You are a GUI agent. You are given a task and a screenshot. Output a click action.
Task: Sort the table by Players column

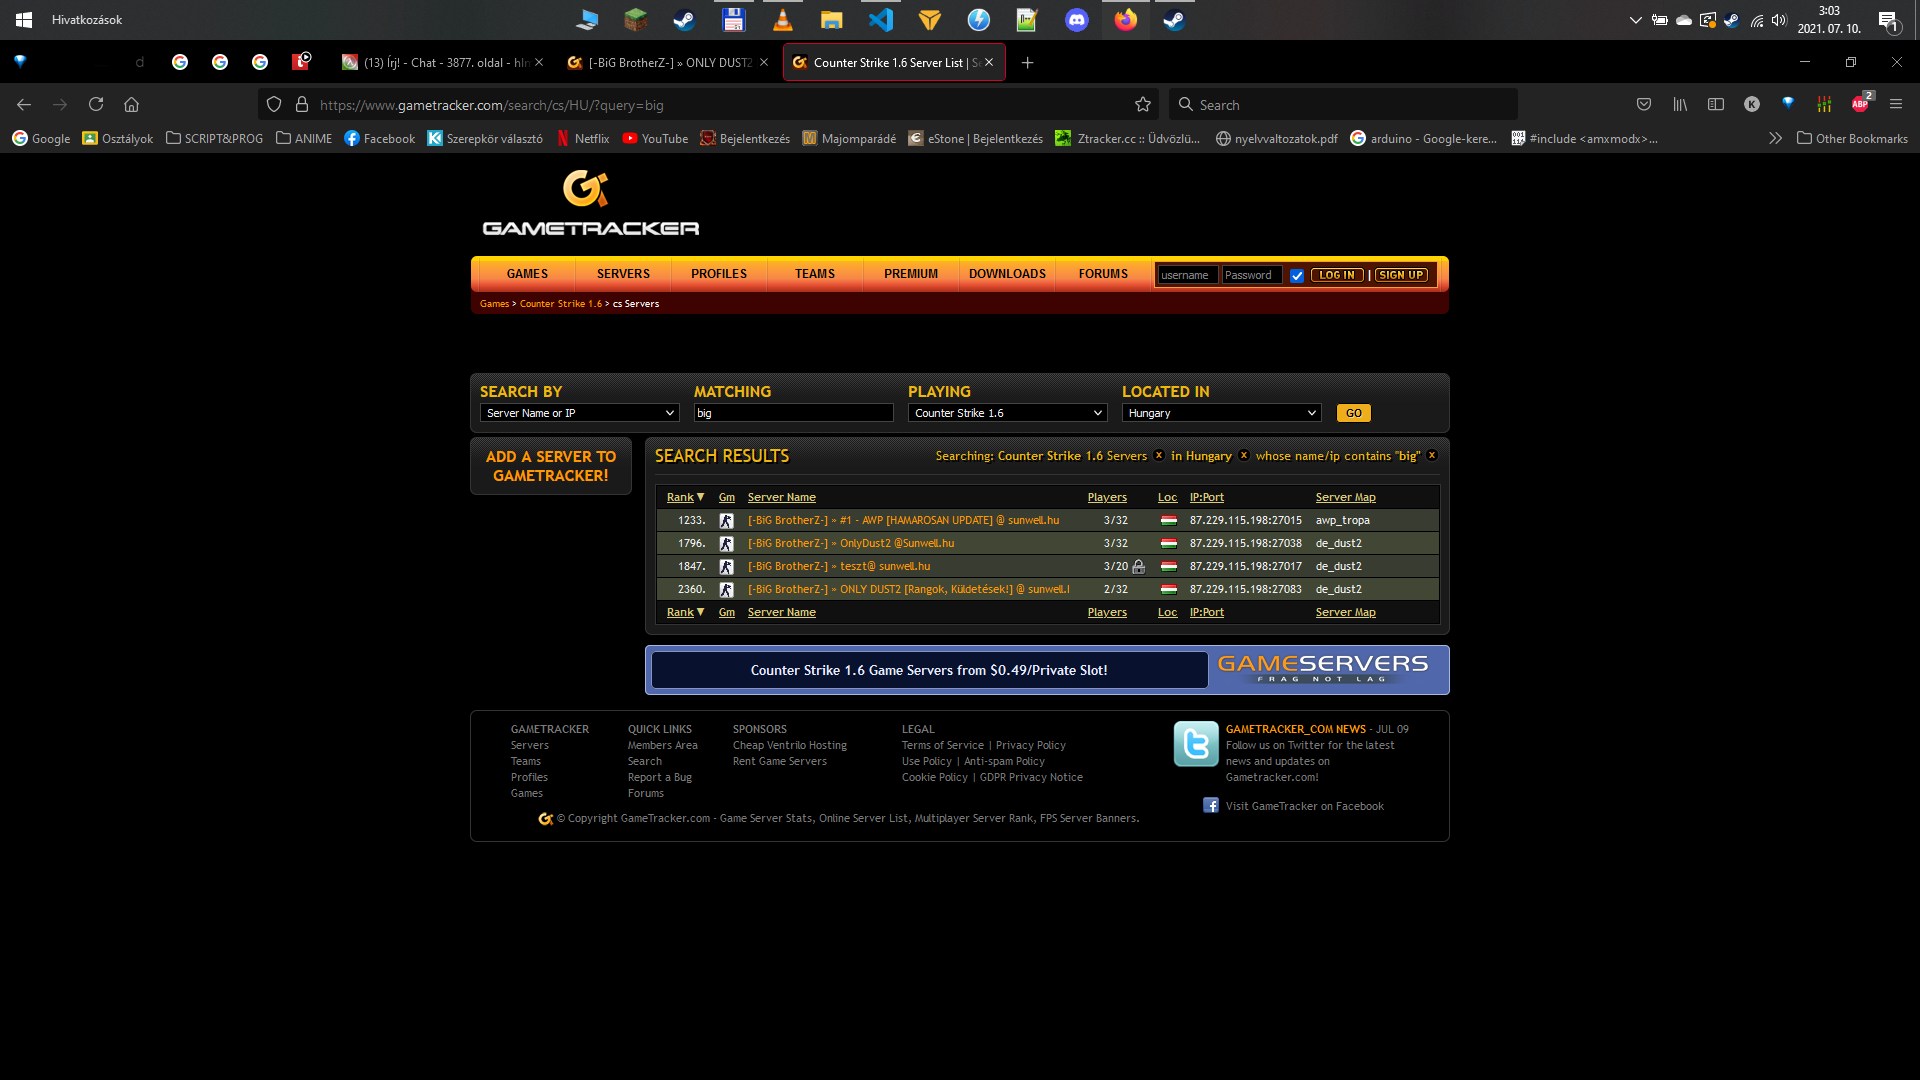click(x=1107, y=497)
